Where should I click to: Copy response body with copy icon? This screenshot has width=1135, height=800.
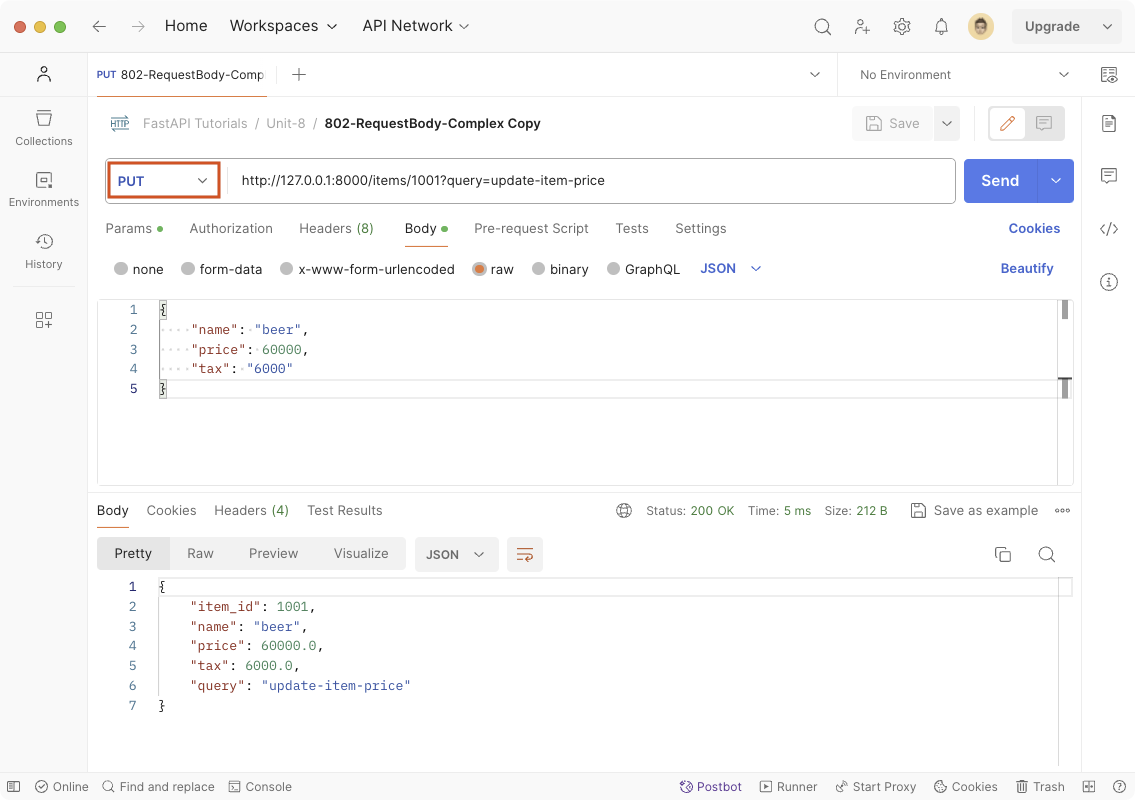(x=1002, y=554)
